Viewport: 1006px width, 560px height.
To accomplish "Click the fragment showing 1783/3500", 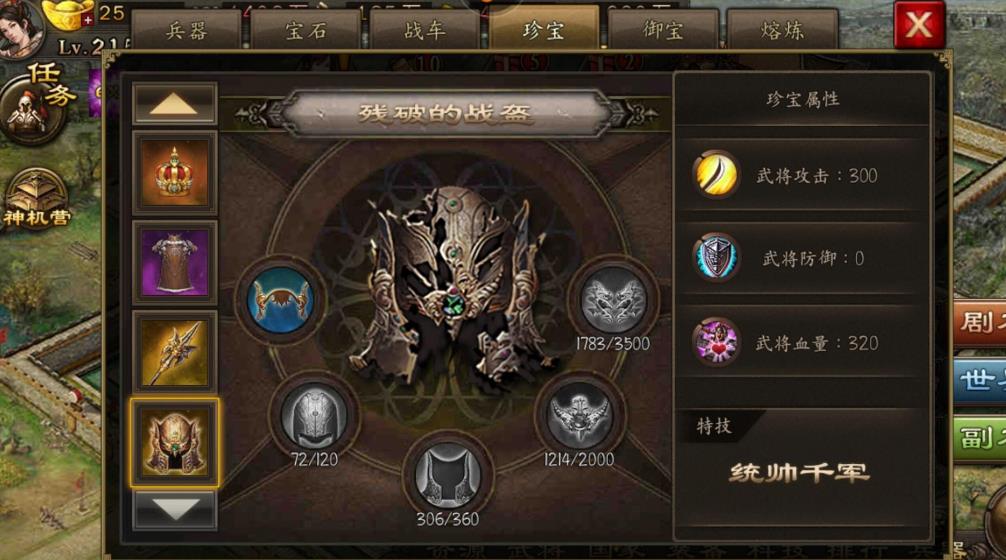I will tap(614, 301).
